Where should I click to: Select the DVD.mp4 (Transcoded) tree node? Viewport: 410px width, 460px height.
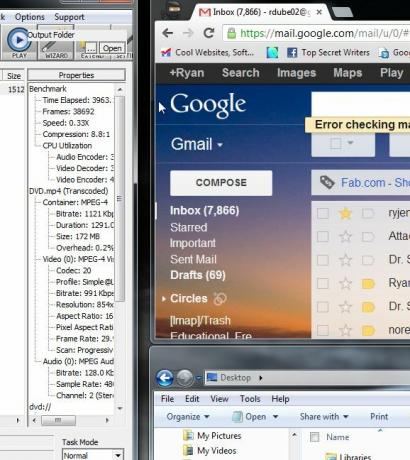69,191
